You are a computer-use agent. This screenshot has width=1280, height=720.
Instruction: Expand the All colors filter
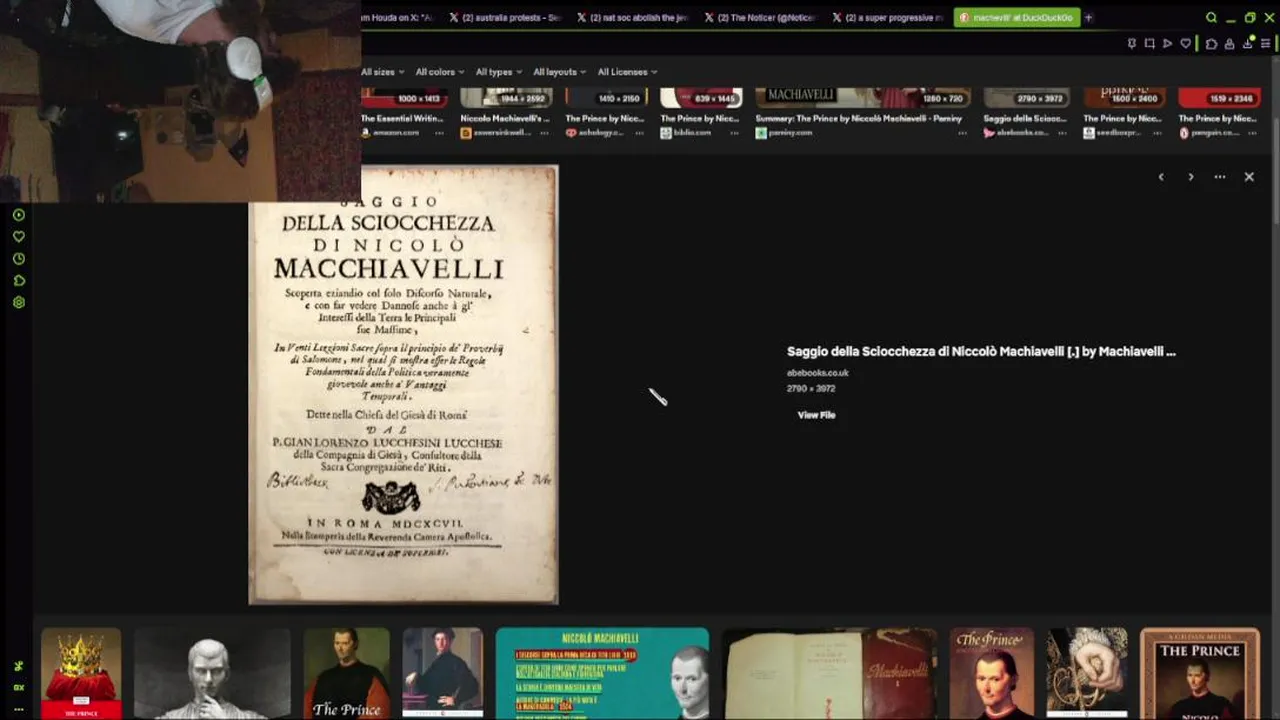[439, 72]
